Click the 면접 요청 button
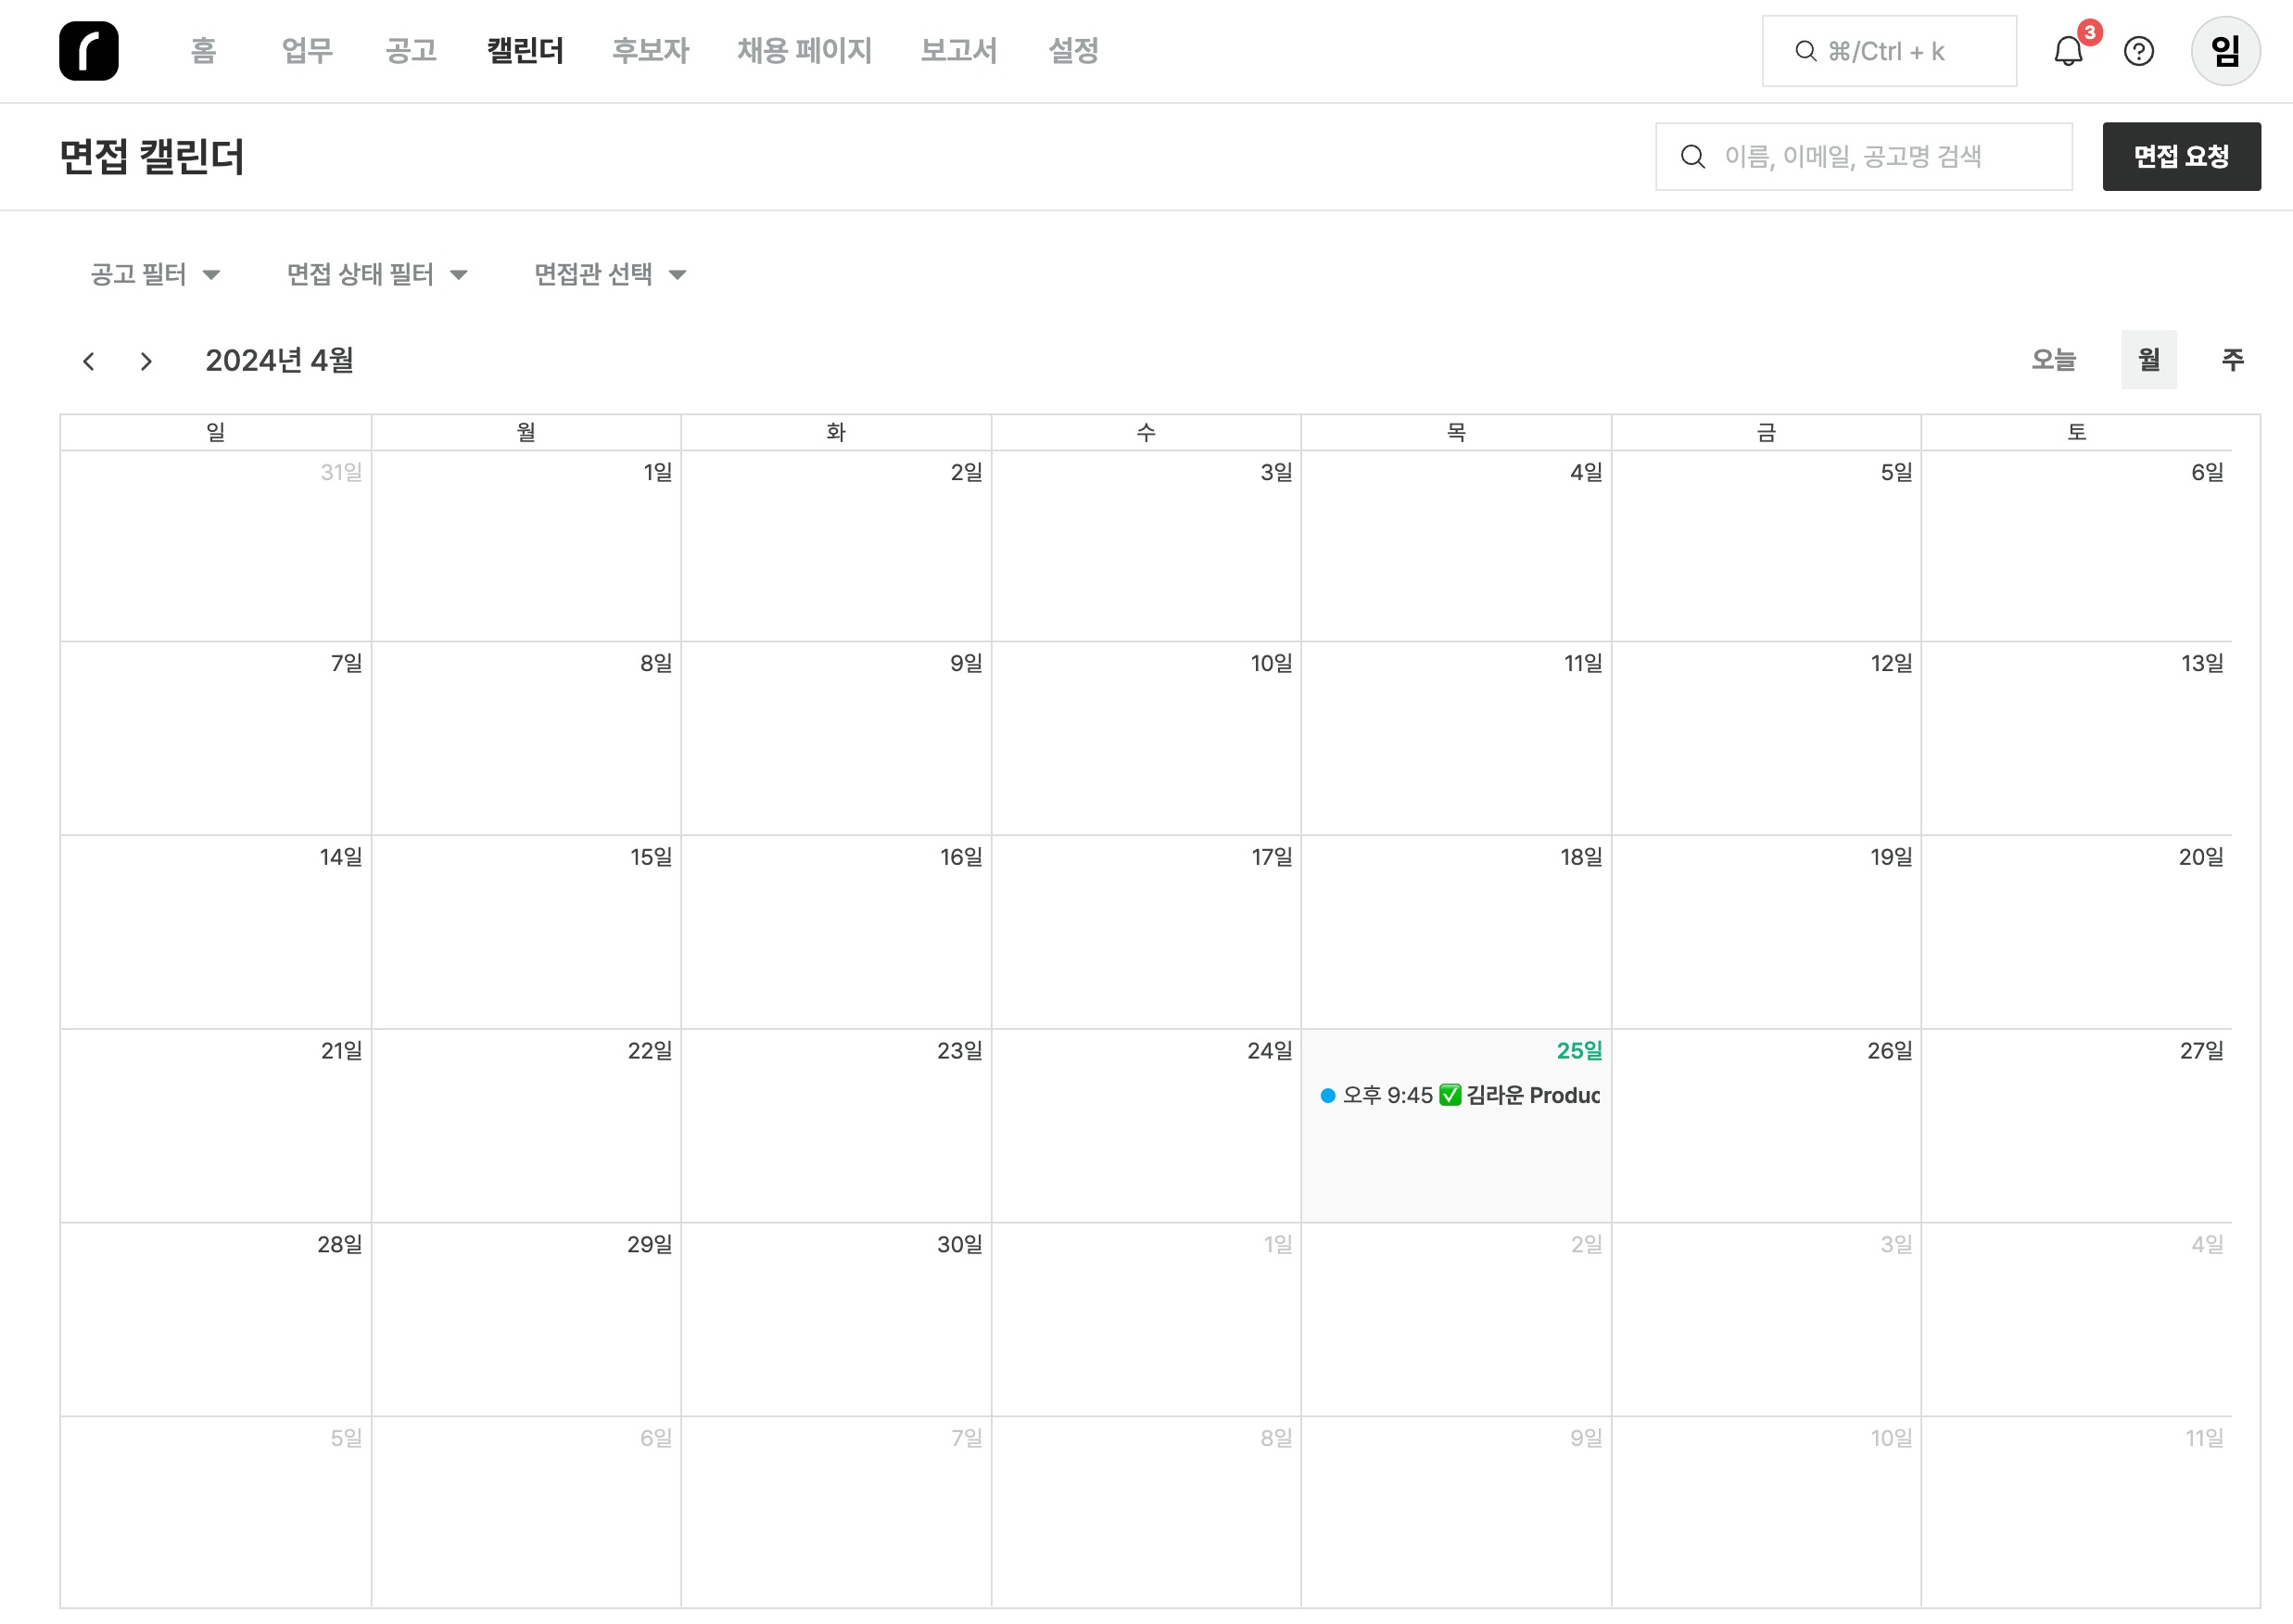Image resolution: width=2293 pixels, height=1624 pixels. [2180, 157]
